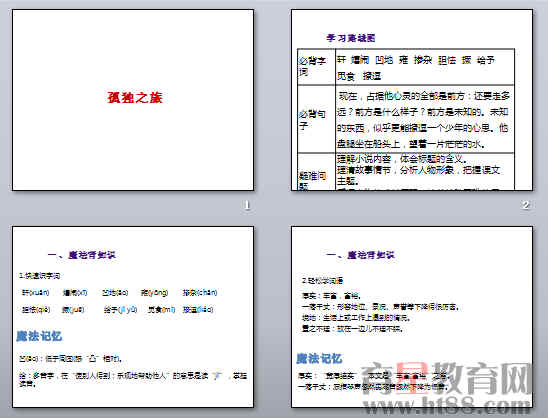Click the 必背字词 table cell
Viewport: 548px width, 418px height.
coord(316,67)
